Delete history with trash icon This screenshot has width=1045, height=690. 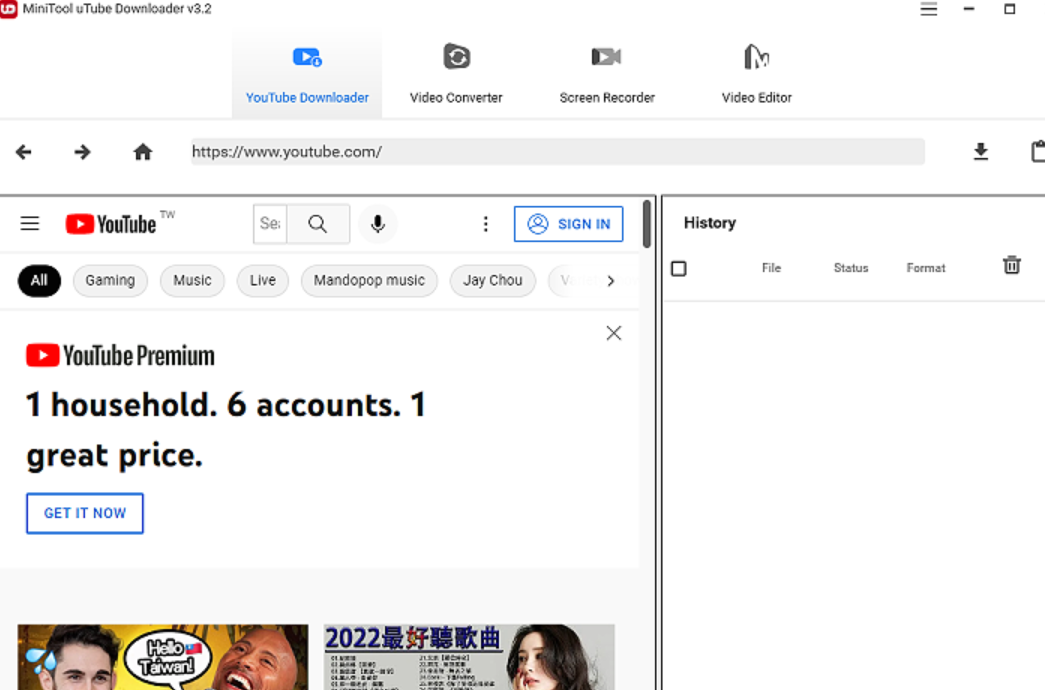pos(1012,265)
